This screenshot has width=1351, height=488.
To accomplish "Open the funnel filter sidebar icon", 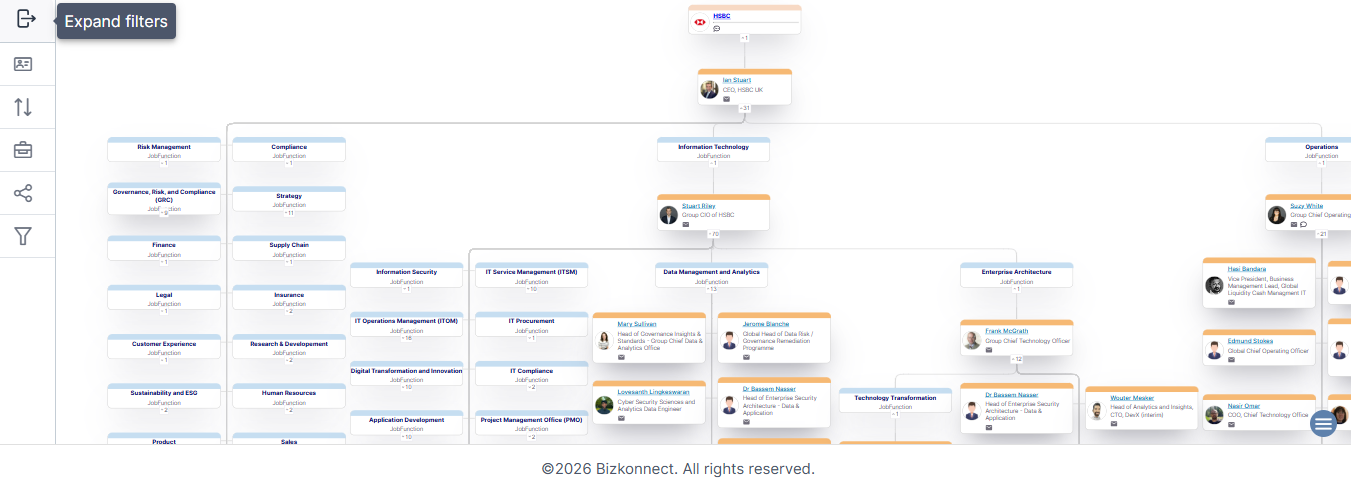I will coord(23,236).
